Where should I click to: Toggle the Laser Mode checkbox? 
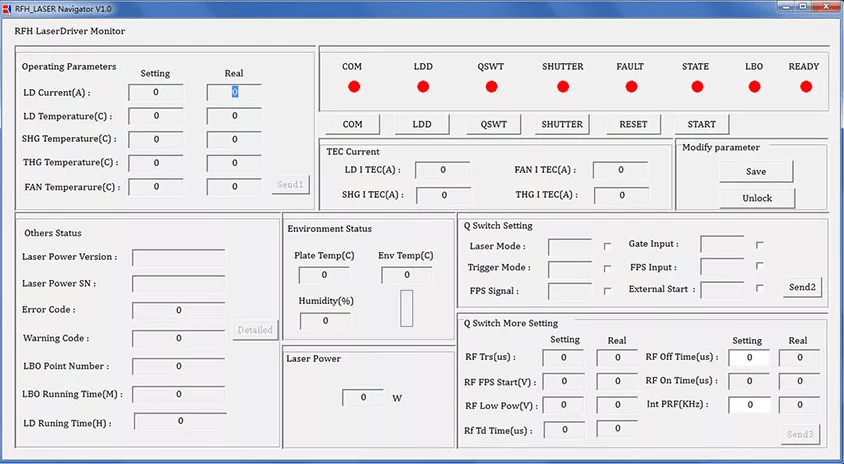point(607,246)
